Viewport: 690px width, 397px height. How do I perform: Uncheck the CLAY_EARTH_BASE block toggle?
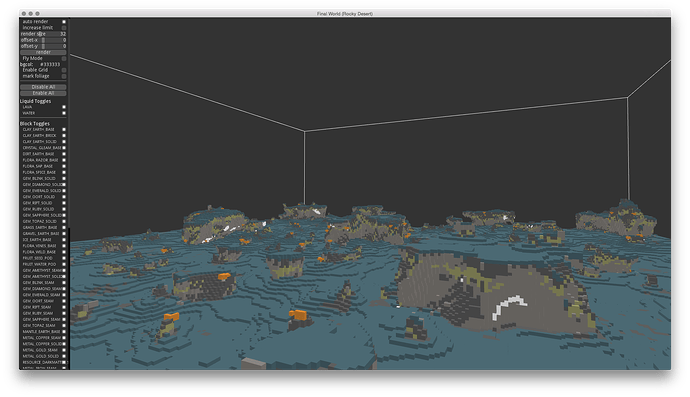[x=64, y=130]
